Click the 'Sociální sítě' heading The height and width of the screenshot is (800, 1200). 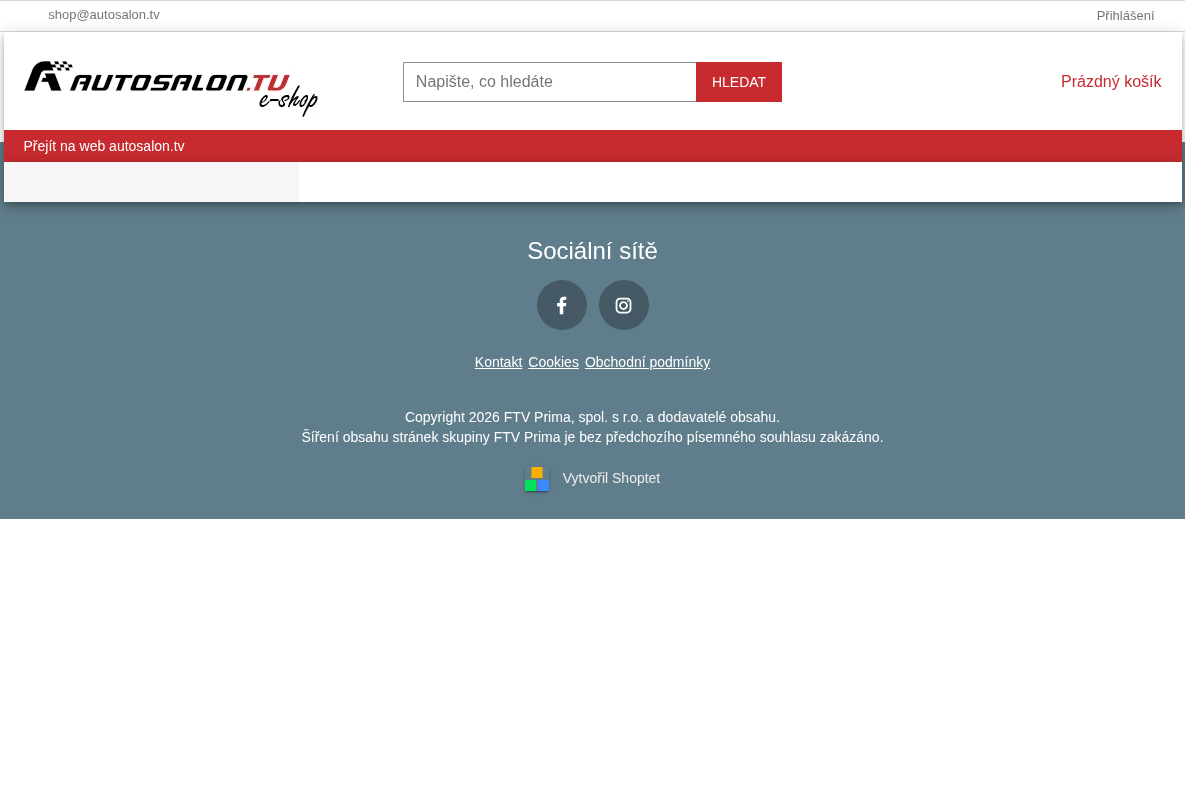click(592, 251)
